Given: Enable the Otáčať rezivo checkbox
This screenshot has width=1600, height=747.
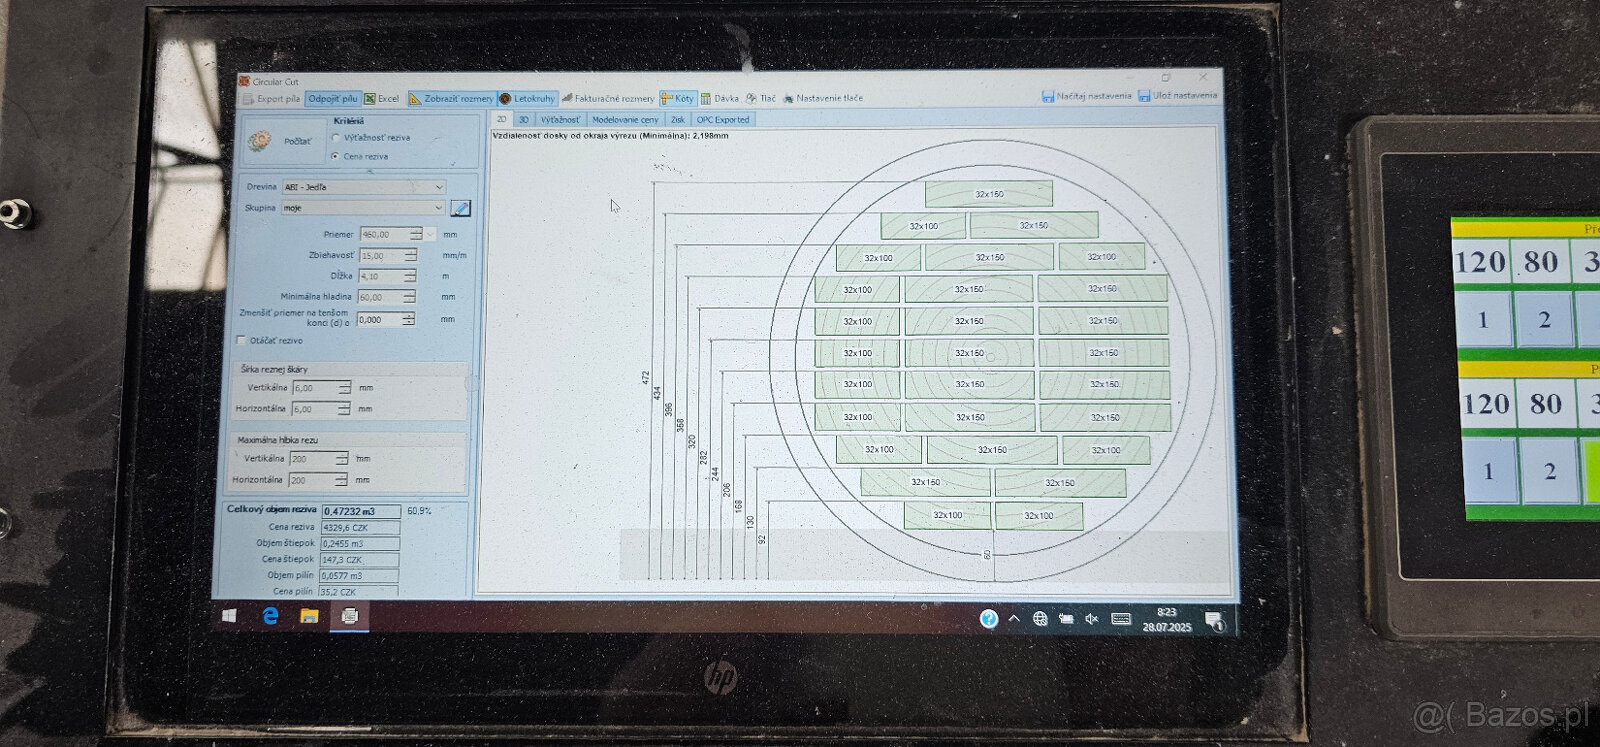Looking at the screenshot, I should coord(241,341).
